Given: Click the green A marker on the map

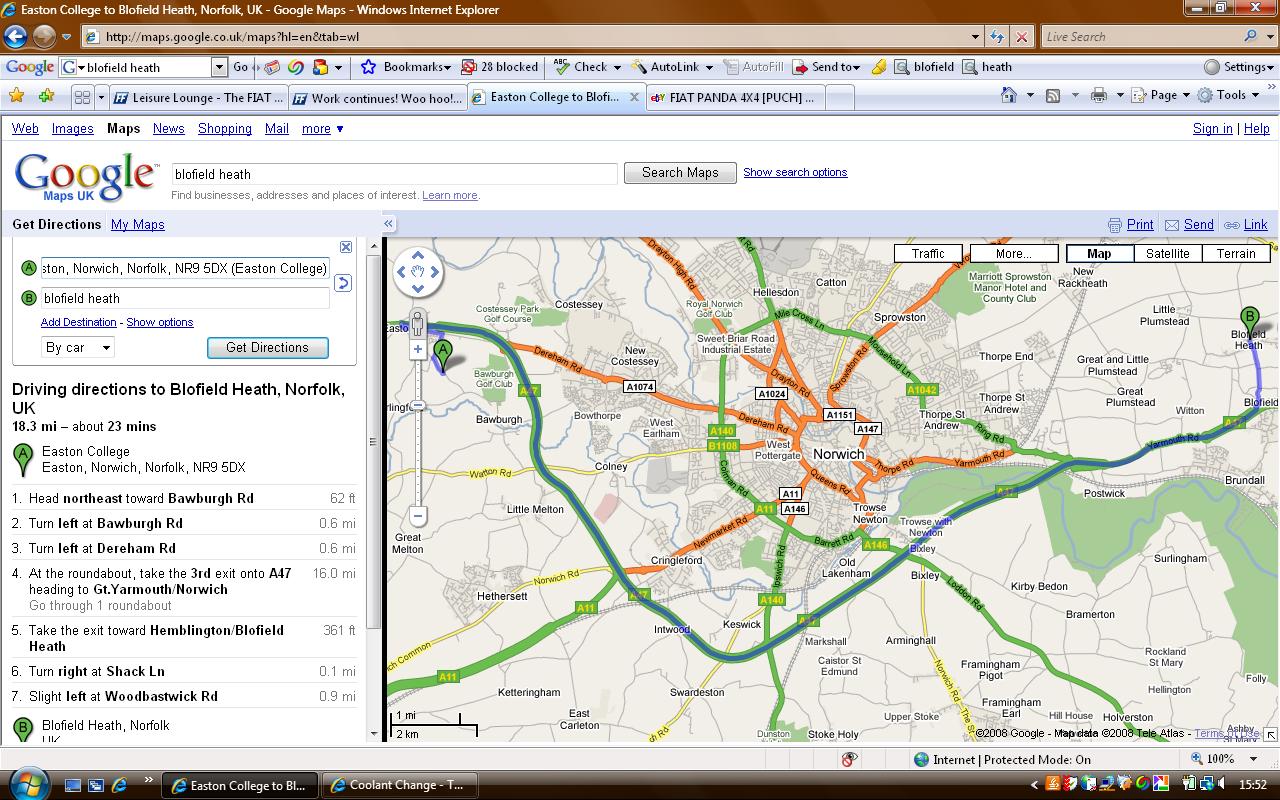Looking at the screenshot, I should coord(443,353).
